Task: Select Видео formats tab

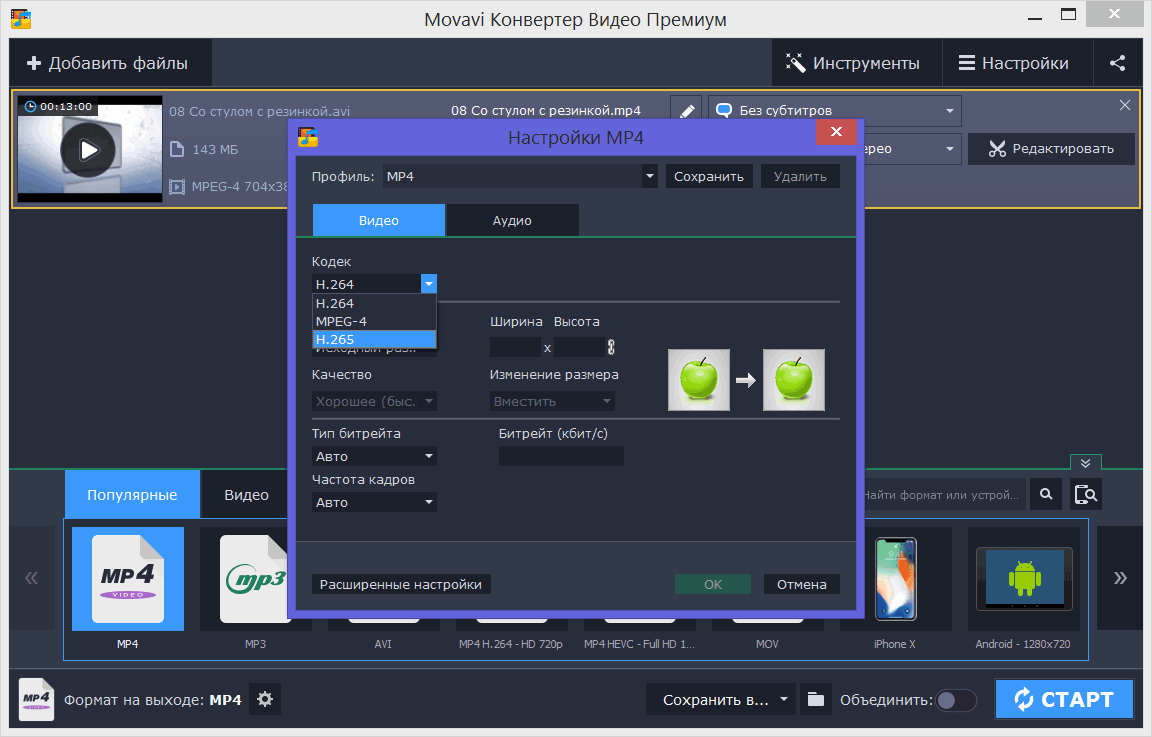Action: 246,495
